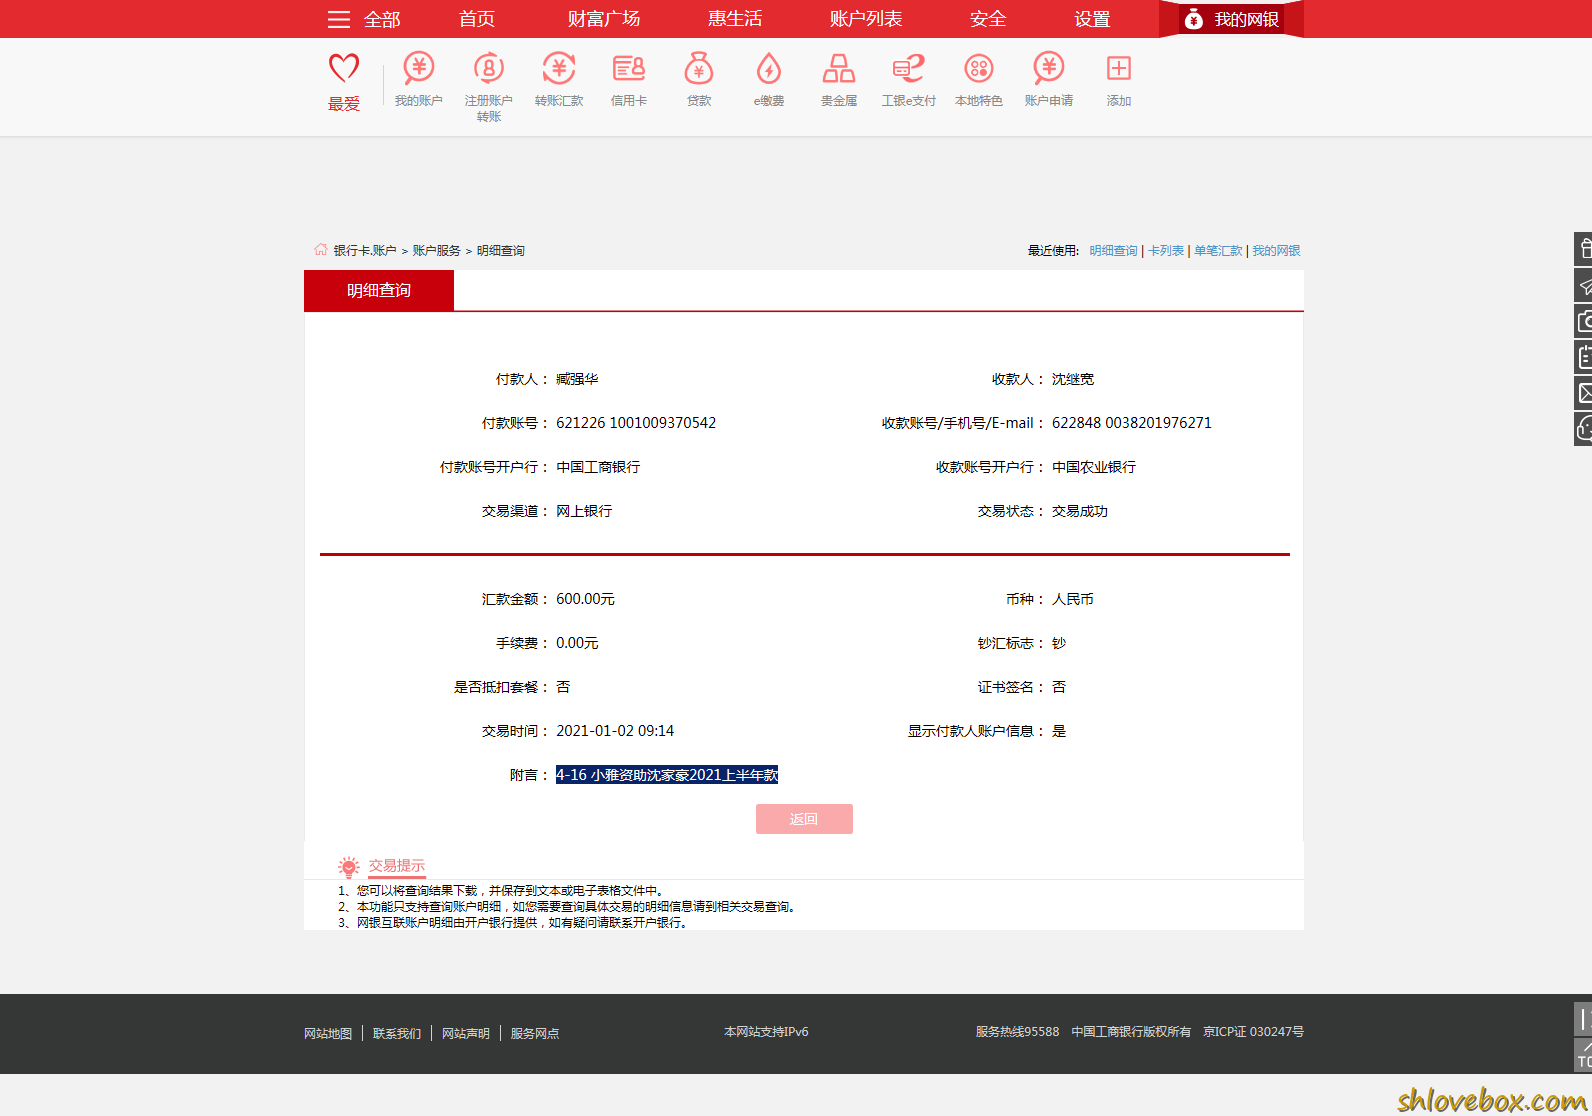Click footer link 网站地图
The width and height of the screenshot is (1592, 1116).
click(328, 1033)
